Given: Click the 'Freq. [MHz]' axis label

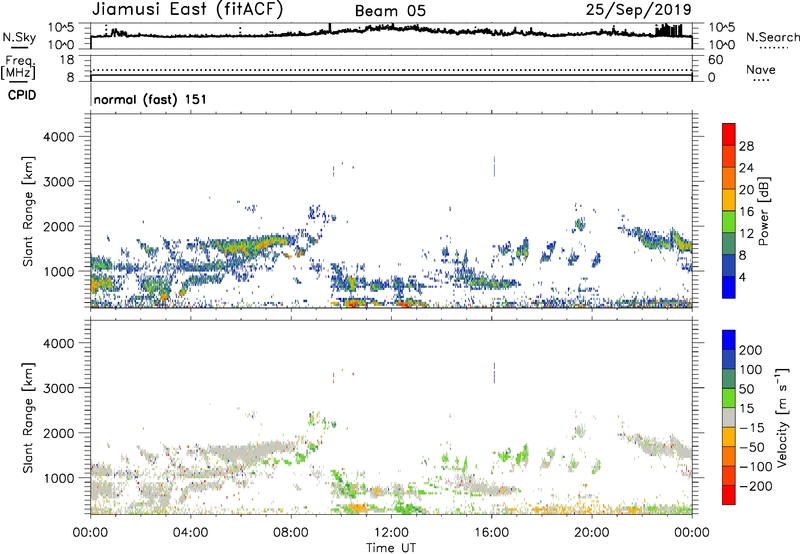Looking at the screenshot, I should tap(18, 68).
